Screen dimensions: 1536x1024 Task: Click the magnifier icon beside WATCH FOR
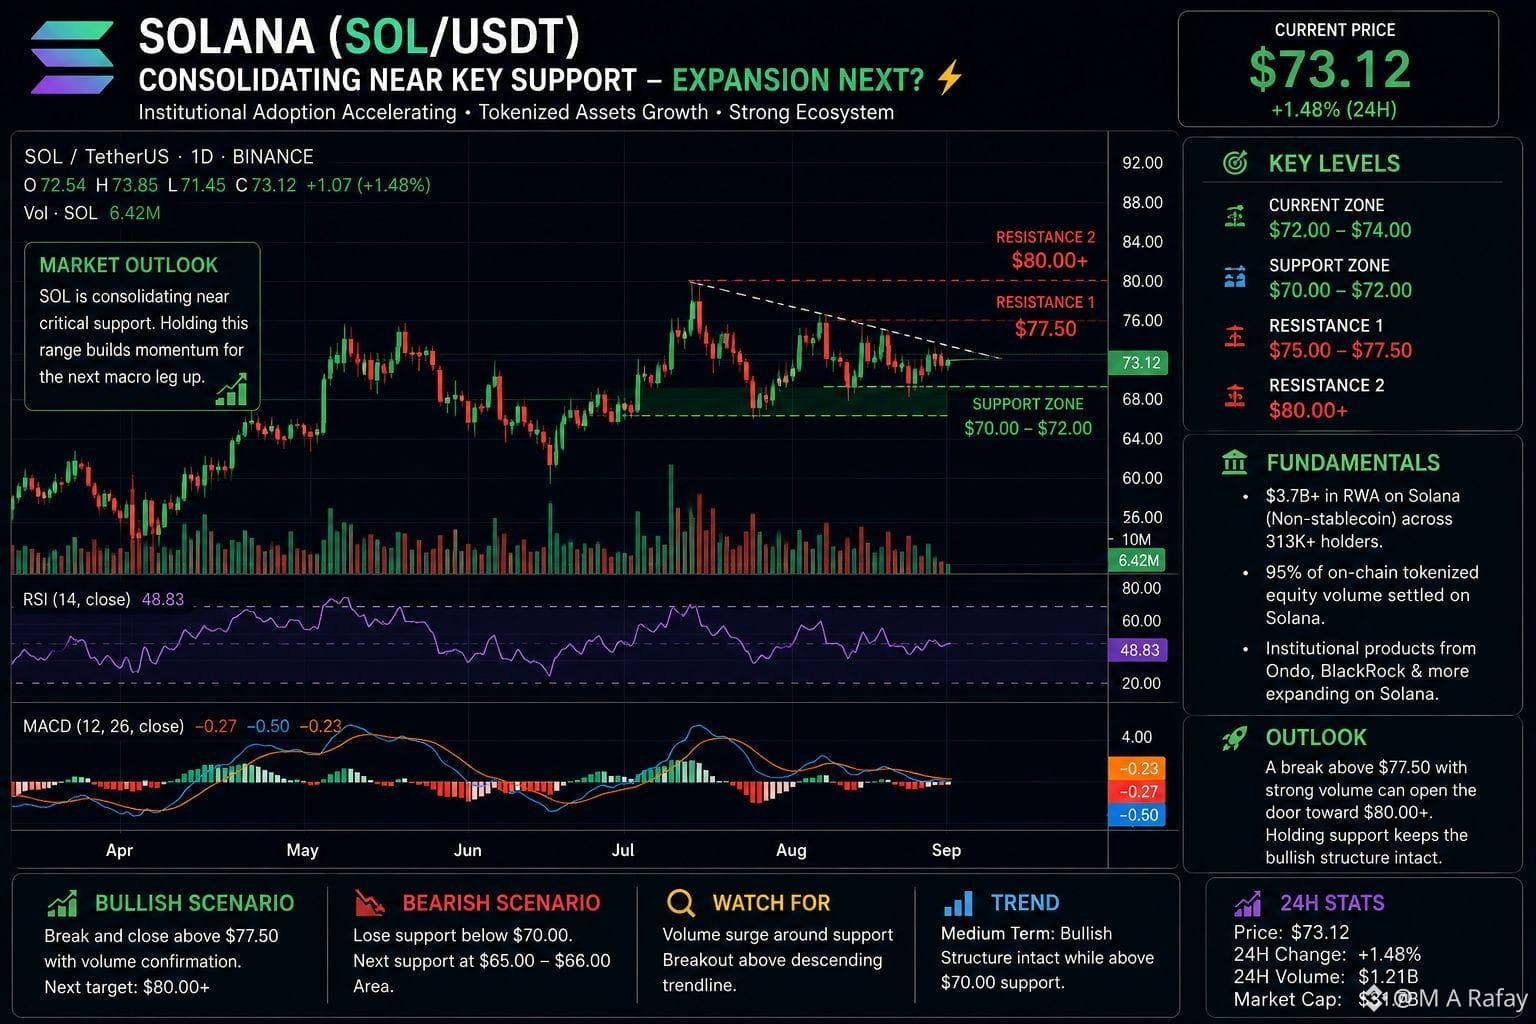[680, 903]
